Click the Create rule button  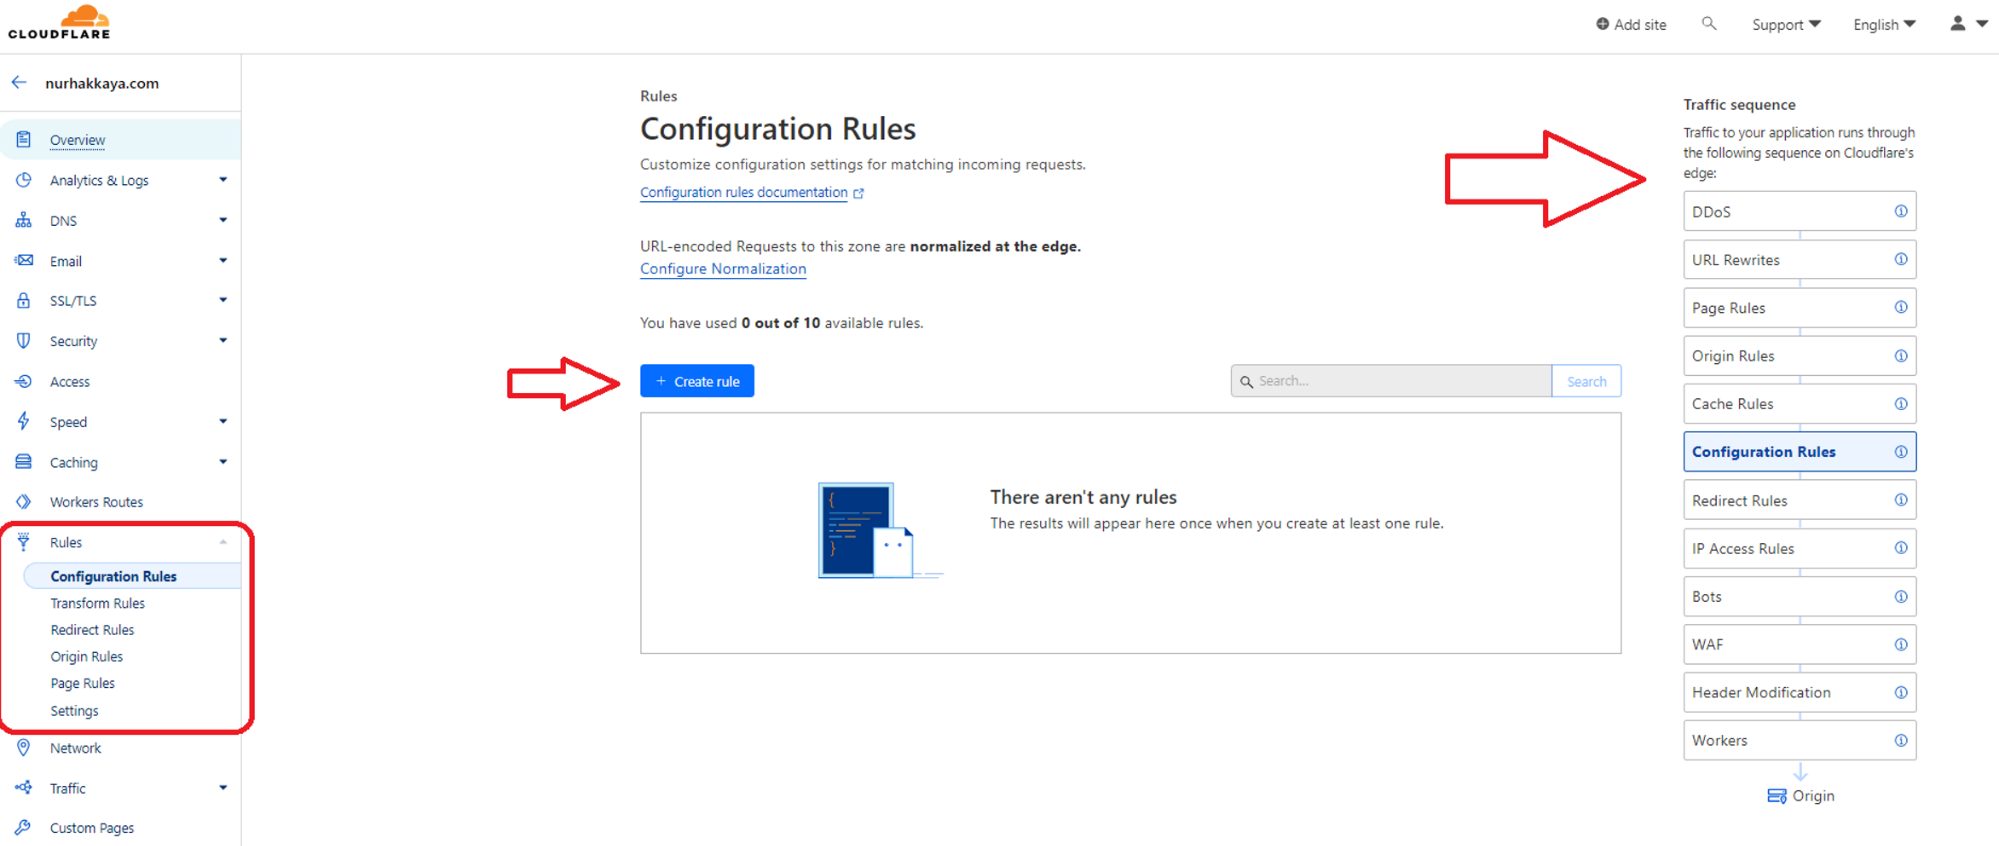coord(697,381)
